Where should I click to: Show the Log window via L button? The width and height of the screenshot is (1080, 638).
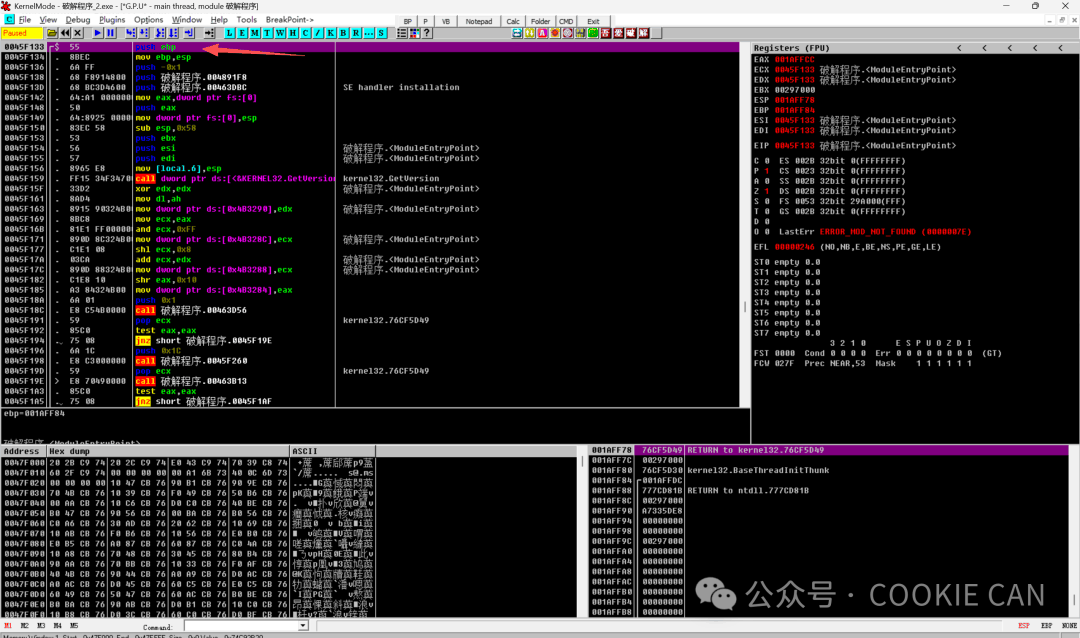pyautogui.click(x=232, y=33)
